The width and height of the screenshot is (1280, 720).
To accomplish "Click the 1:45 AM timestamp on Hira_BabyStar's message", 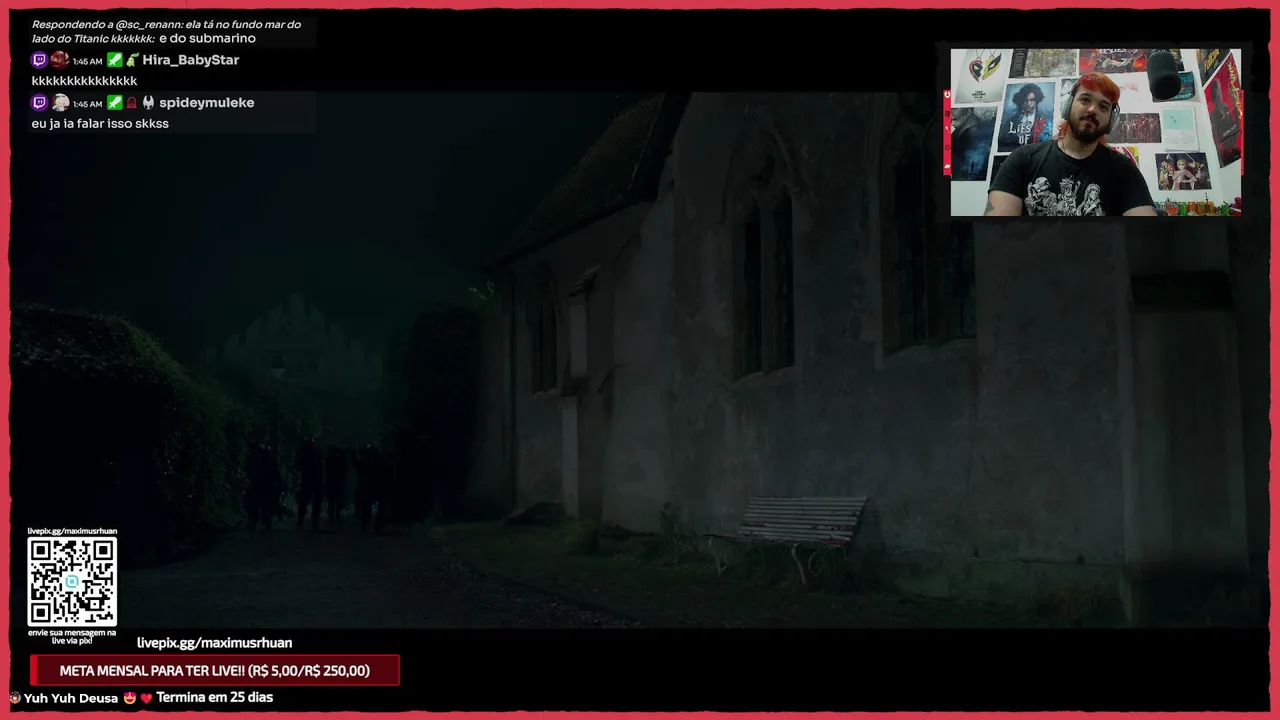I will pyautogui.click(x=88, y=61).
